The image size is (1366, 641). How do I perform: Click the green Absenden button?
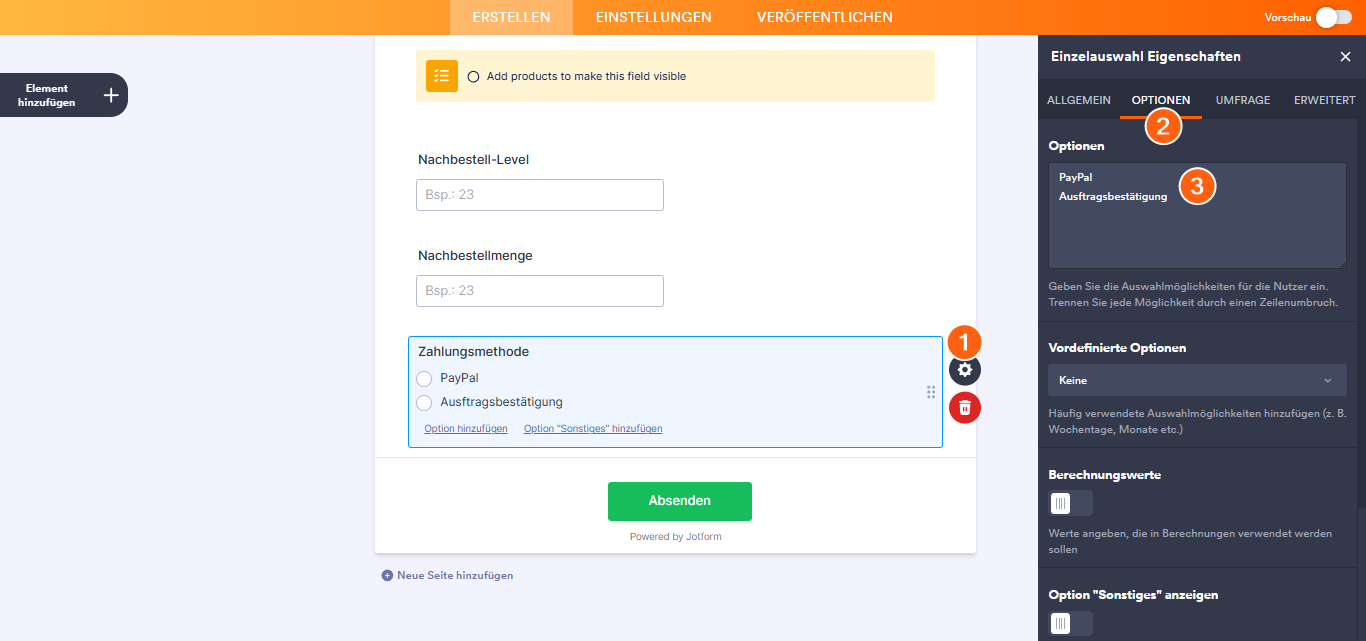679,501
